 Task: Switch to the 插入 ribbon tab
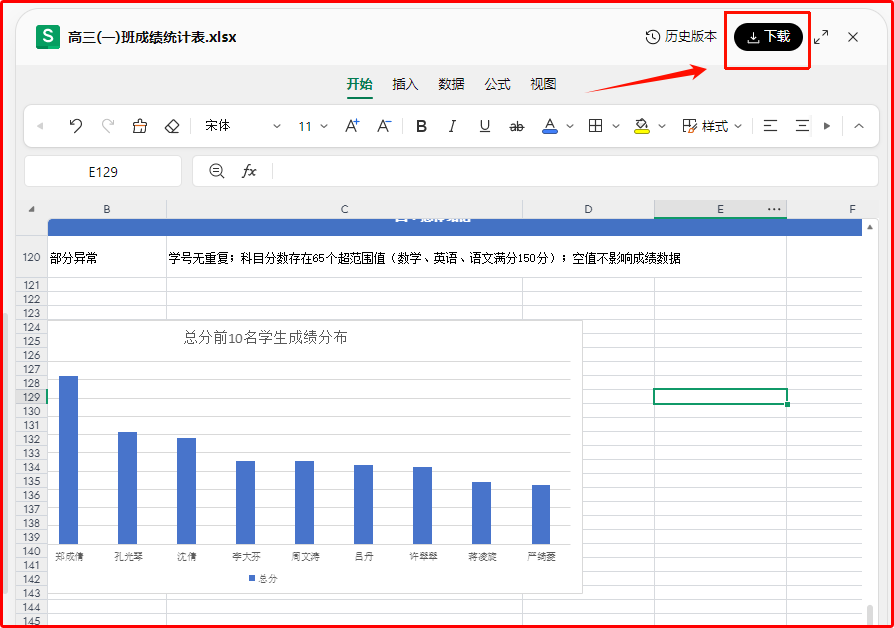click(x=404, y=84)
